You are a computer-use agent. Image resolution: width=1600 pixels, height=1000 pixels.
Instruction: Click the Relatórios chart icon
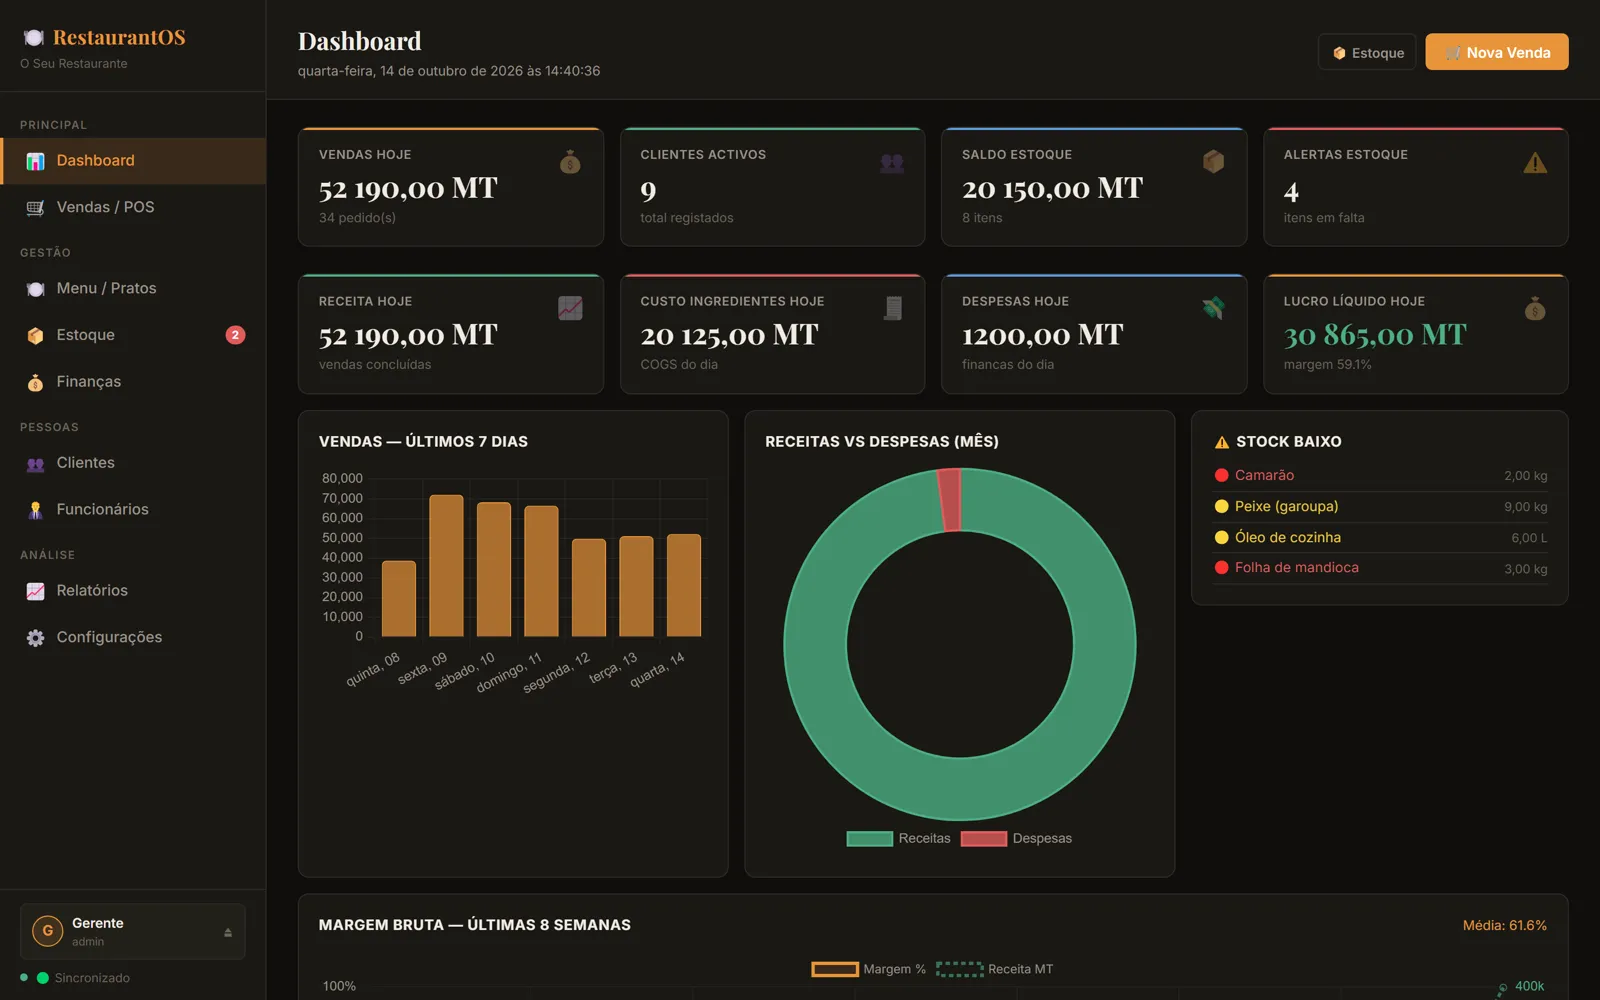[x=35, y=591]
